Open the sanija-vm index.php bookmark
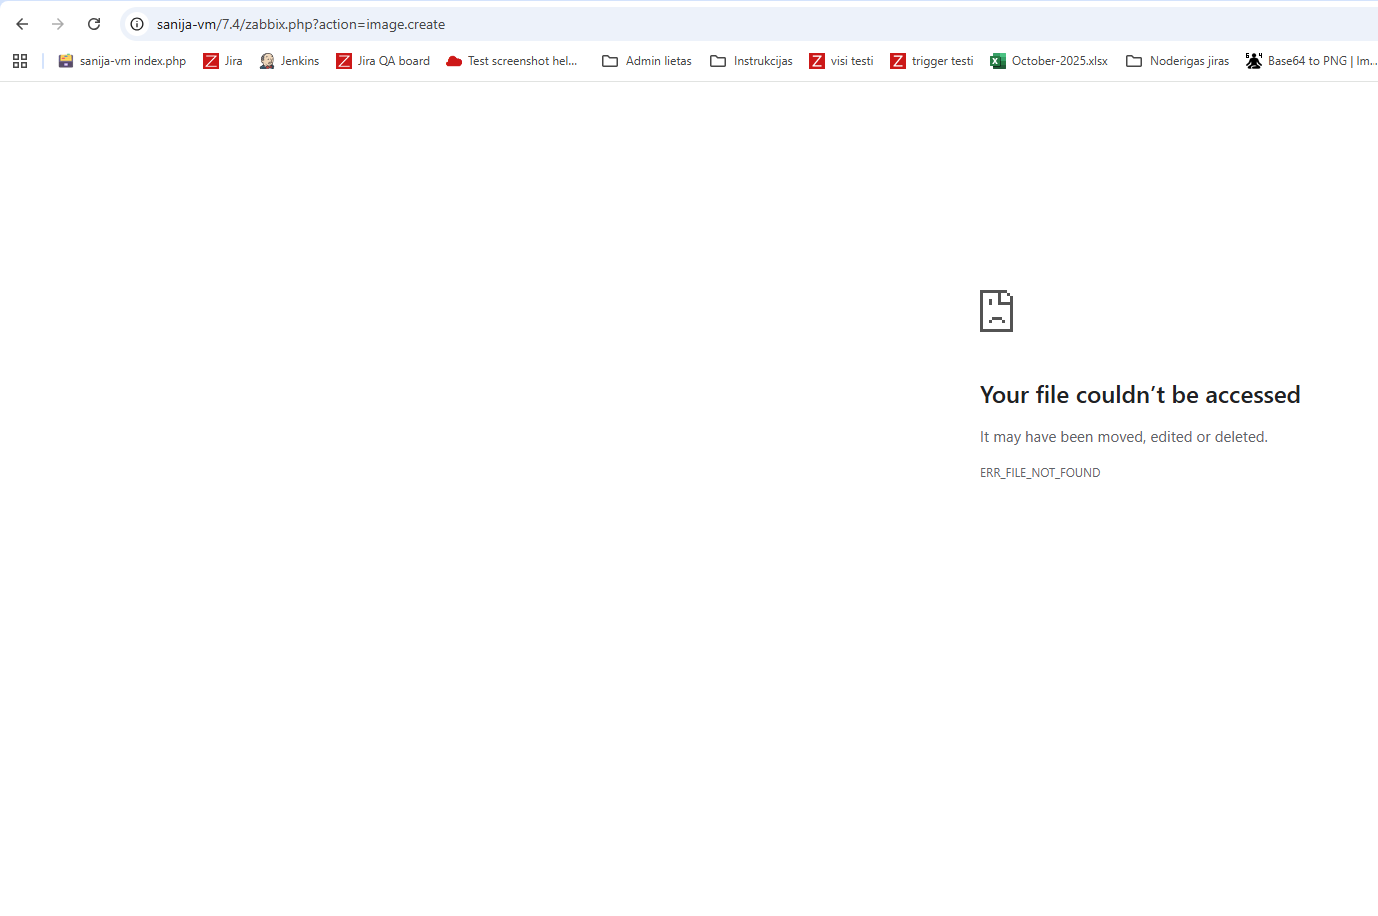 tap(122, 61)
